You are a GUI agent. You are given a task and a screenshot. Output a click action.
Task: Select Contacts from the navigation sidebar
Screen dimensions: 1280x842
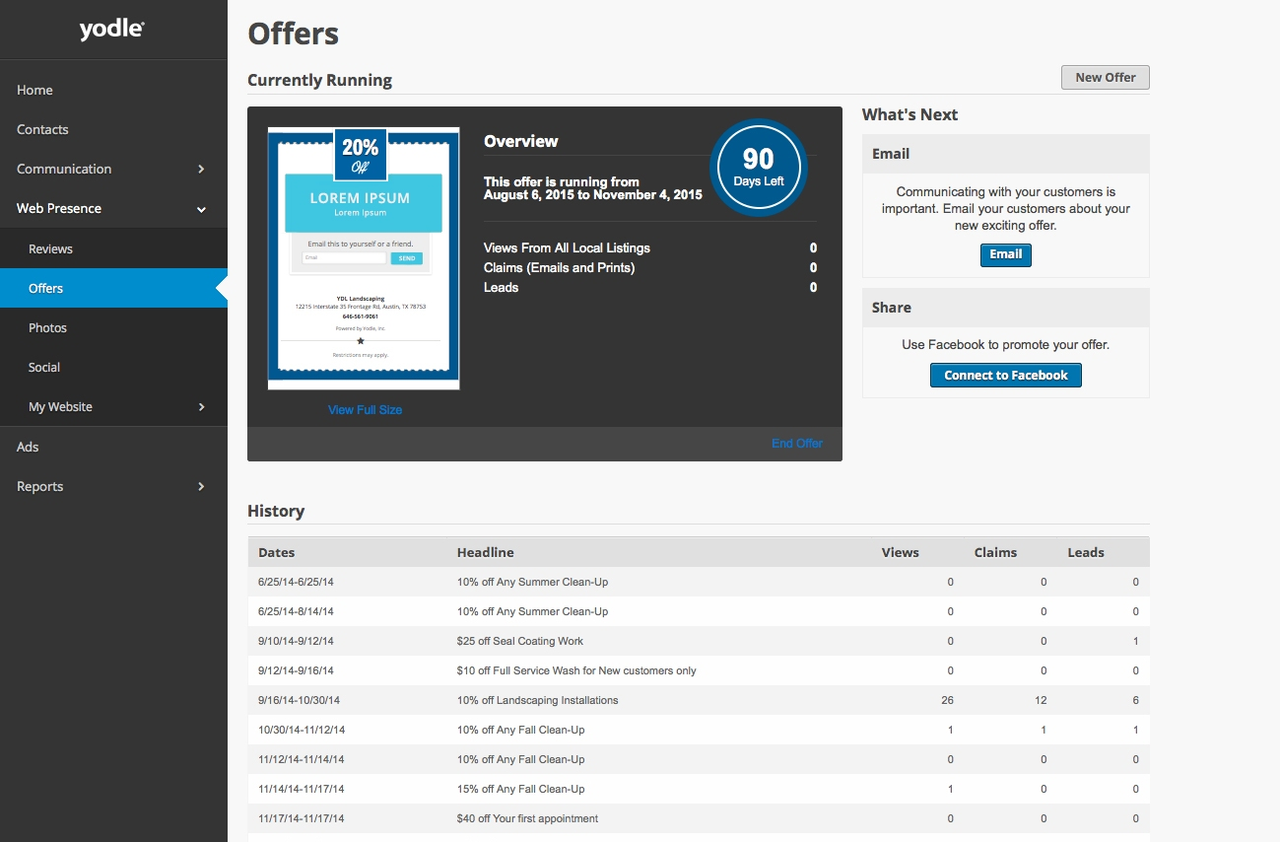(x=42, y=129)
